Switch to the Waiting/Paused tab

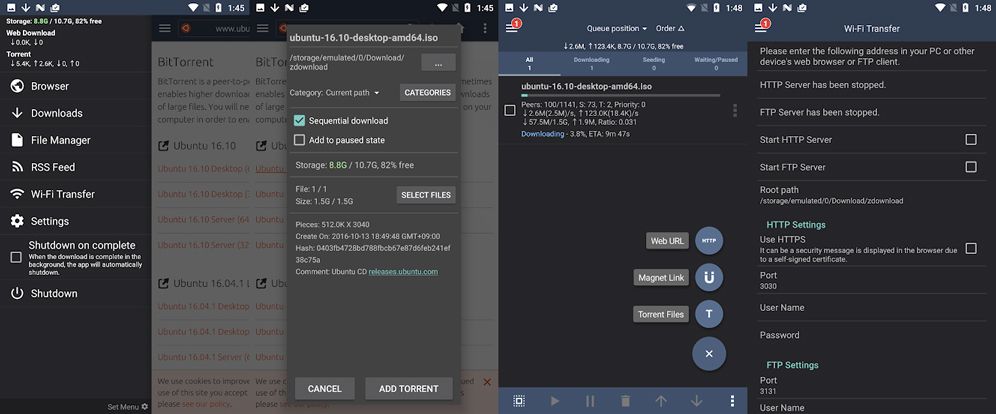click(x=716, y=63)
